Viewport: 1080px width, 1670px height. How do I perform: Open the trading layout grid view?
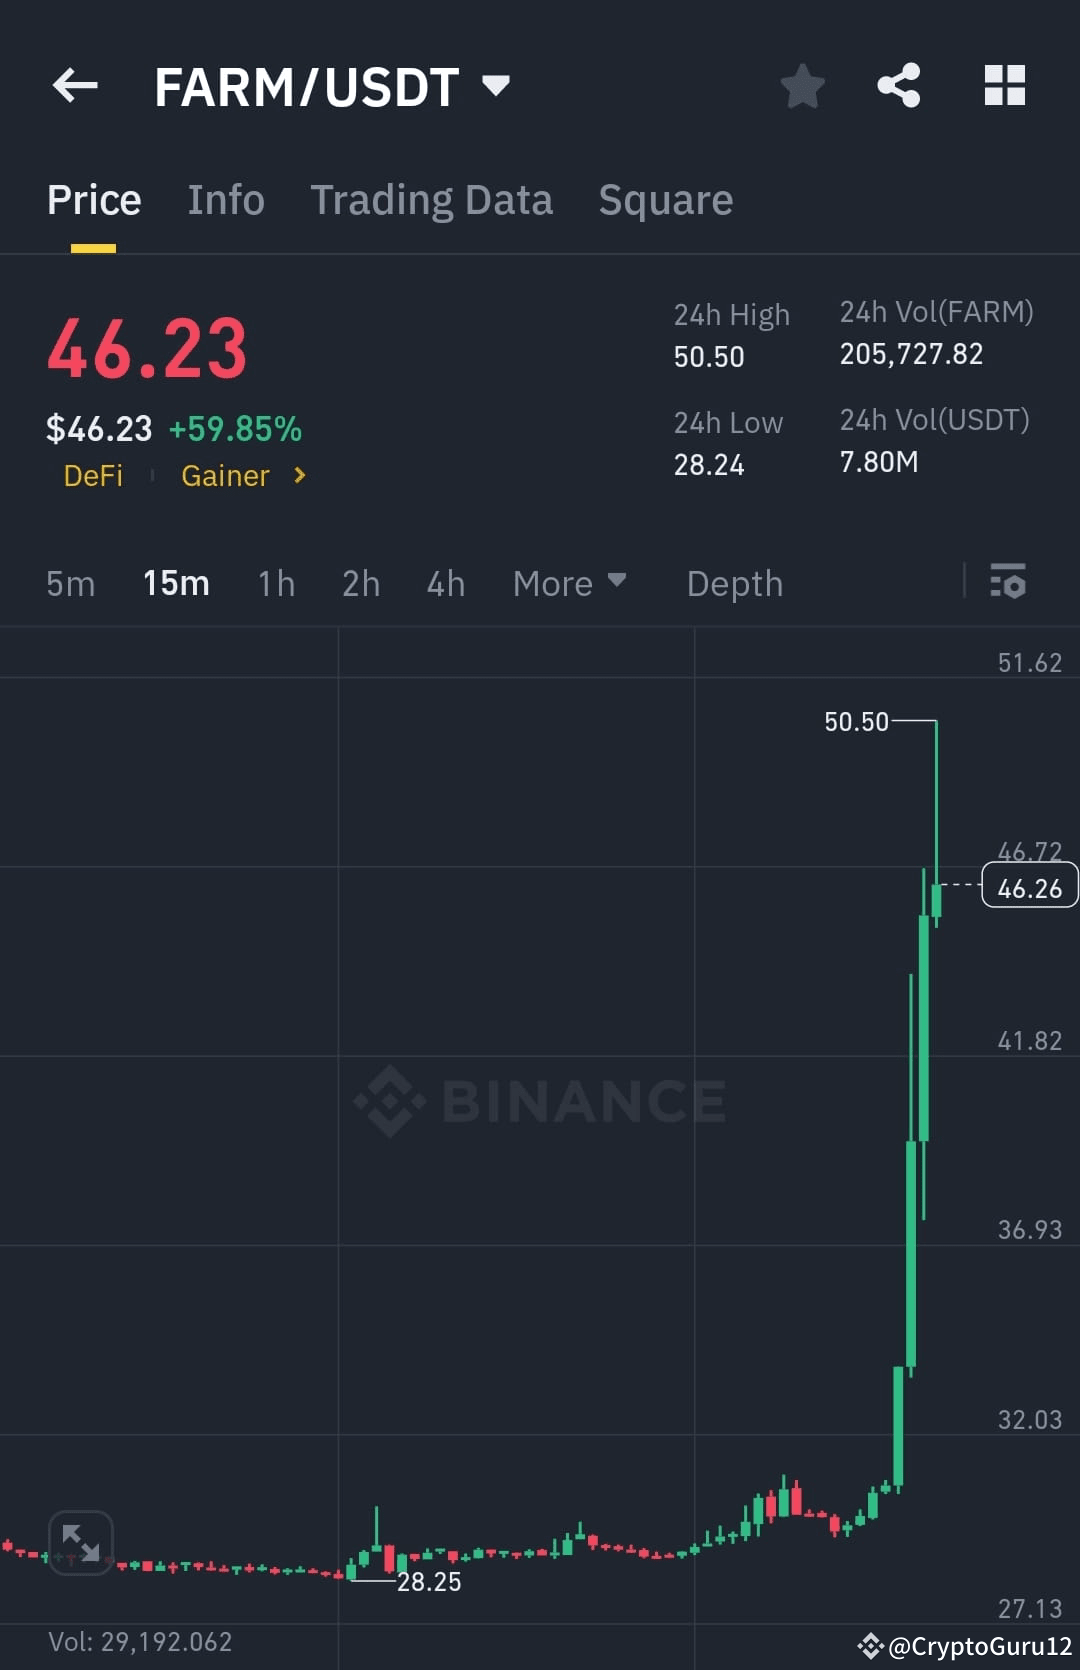click(x=1005, y=86)
